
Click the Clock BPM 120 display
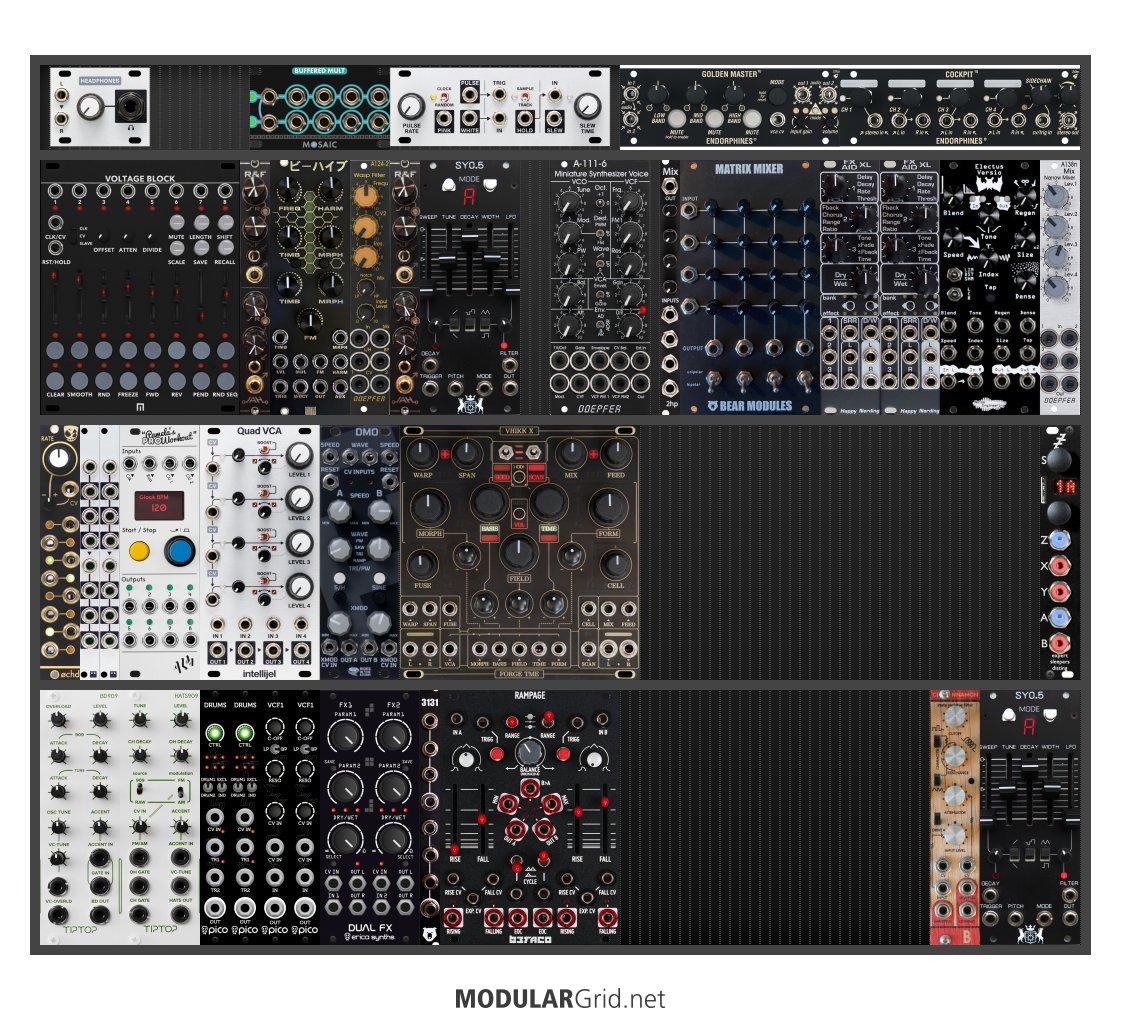point(159,505)
